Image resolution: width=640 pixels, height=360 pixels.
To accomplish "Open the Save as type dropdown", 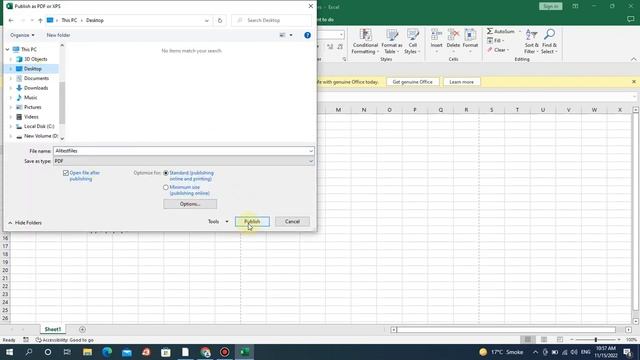I will (311, 161).
